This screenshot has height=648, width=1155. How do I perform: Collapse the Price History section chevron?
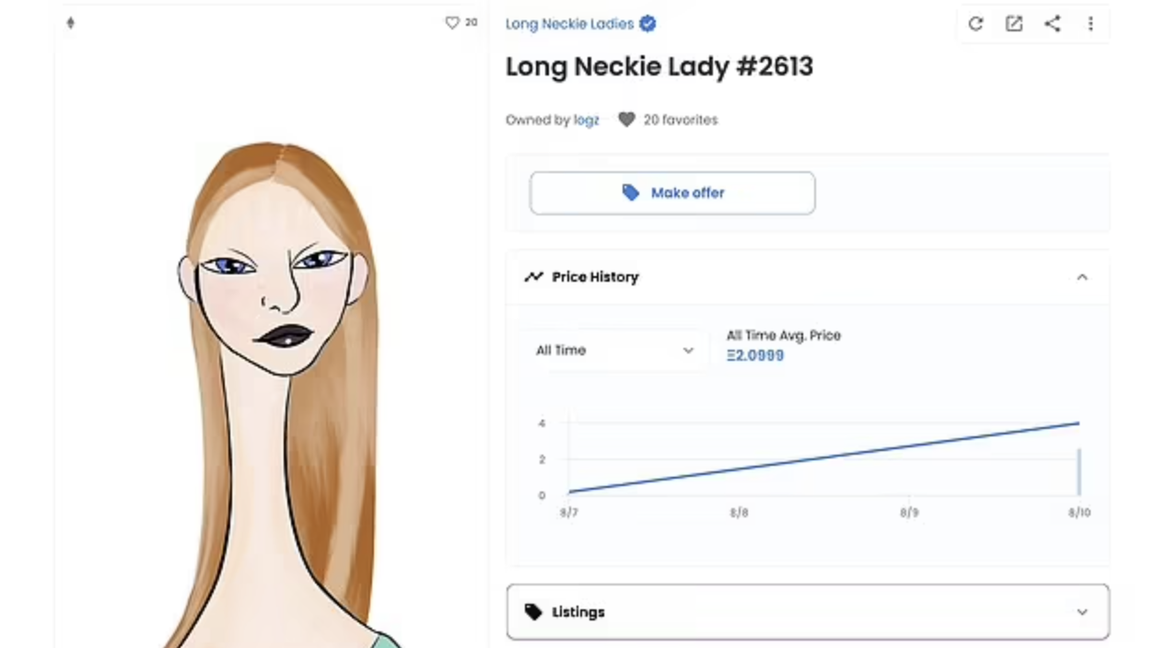1082,277
